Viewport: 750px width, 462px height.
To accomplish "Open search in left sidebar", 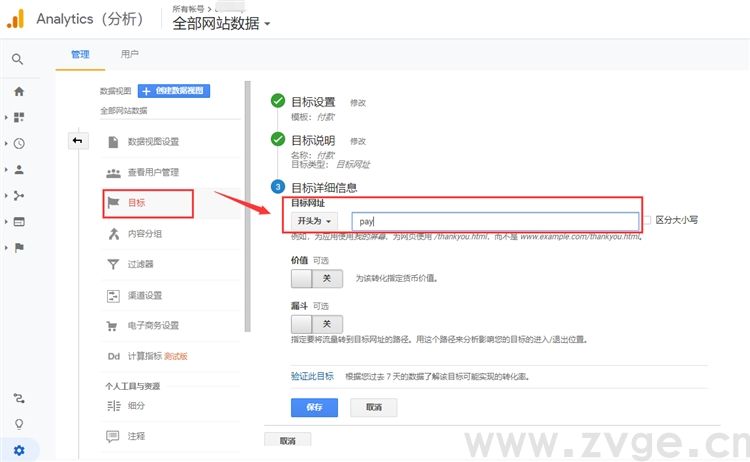I will 17,59.
